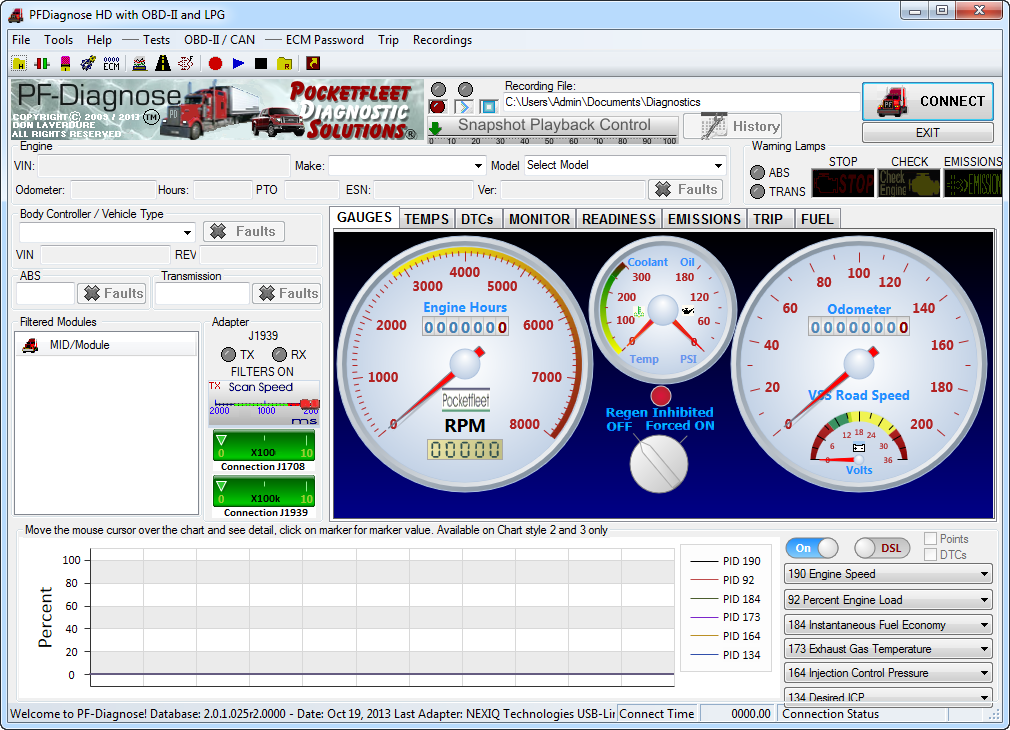Open the 190 Engine Speed PID dropdown
The width and height of the screenshot is (1010, 730).
click(886, 573)
